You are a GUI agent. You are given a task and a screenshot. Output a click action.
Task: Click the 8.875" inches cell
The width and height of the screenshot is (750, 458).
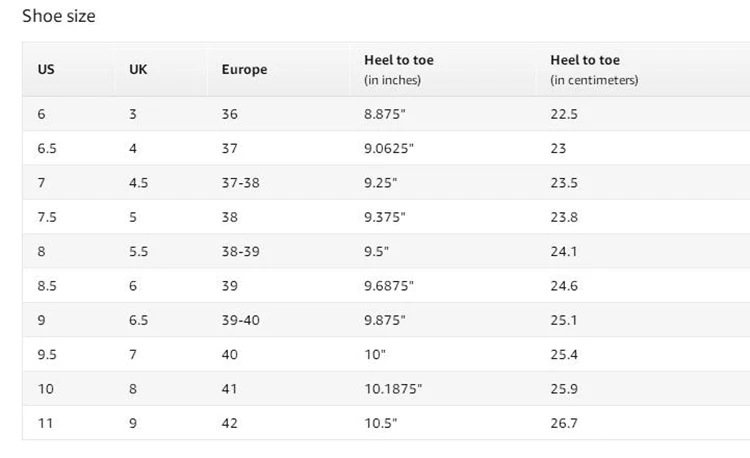384,114
